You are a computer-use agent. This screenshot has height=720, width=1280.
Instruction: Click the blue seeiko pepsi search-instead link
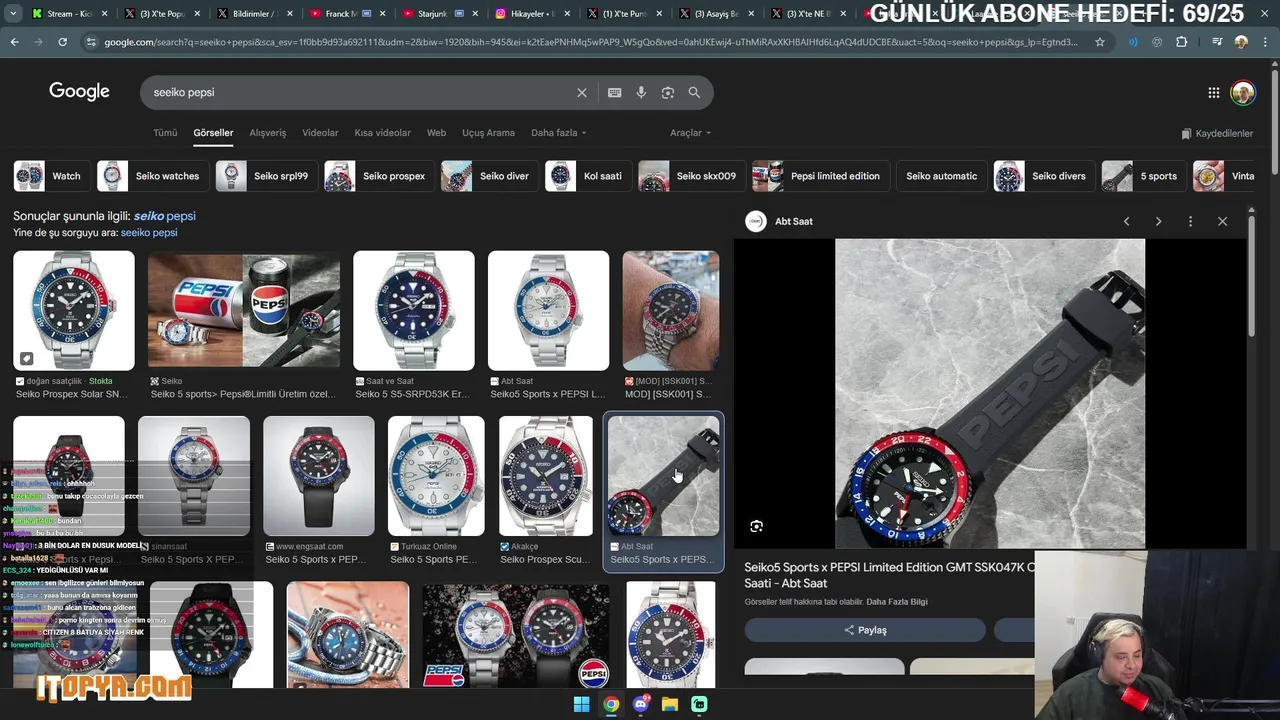[x=149, y=232]
